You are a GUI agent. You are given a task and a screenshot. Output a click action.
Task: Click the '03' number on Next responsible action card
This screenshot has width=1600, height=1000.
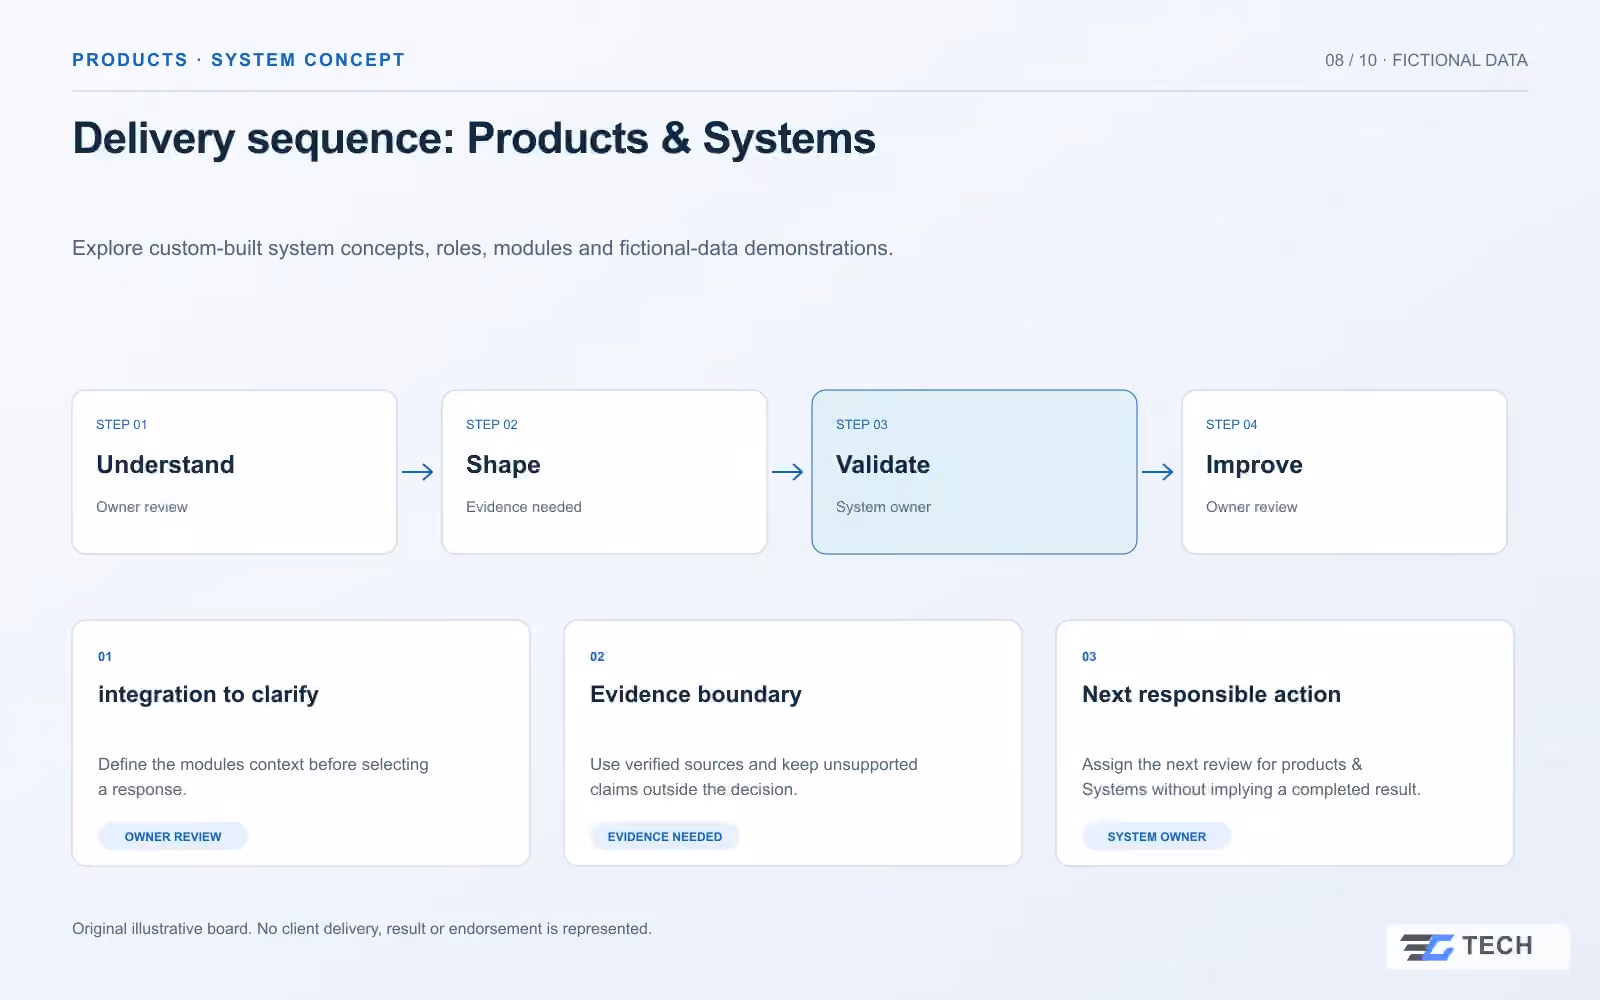(1089, 657)
